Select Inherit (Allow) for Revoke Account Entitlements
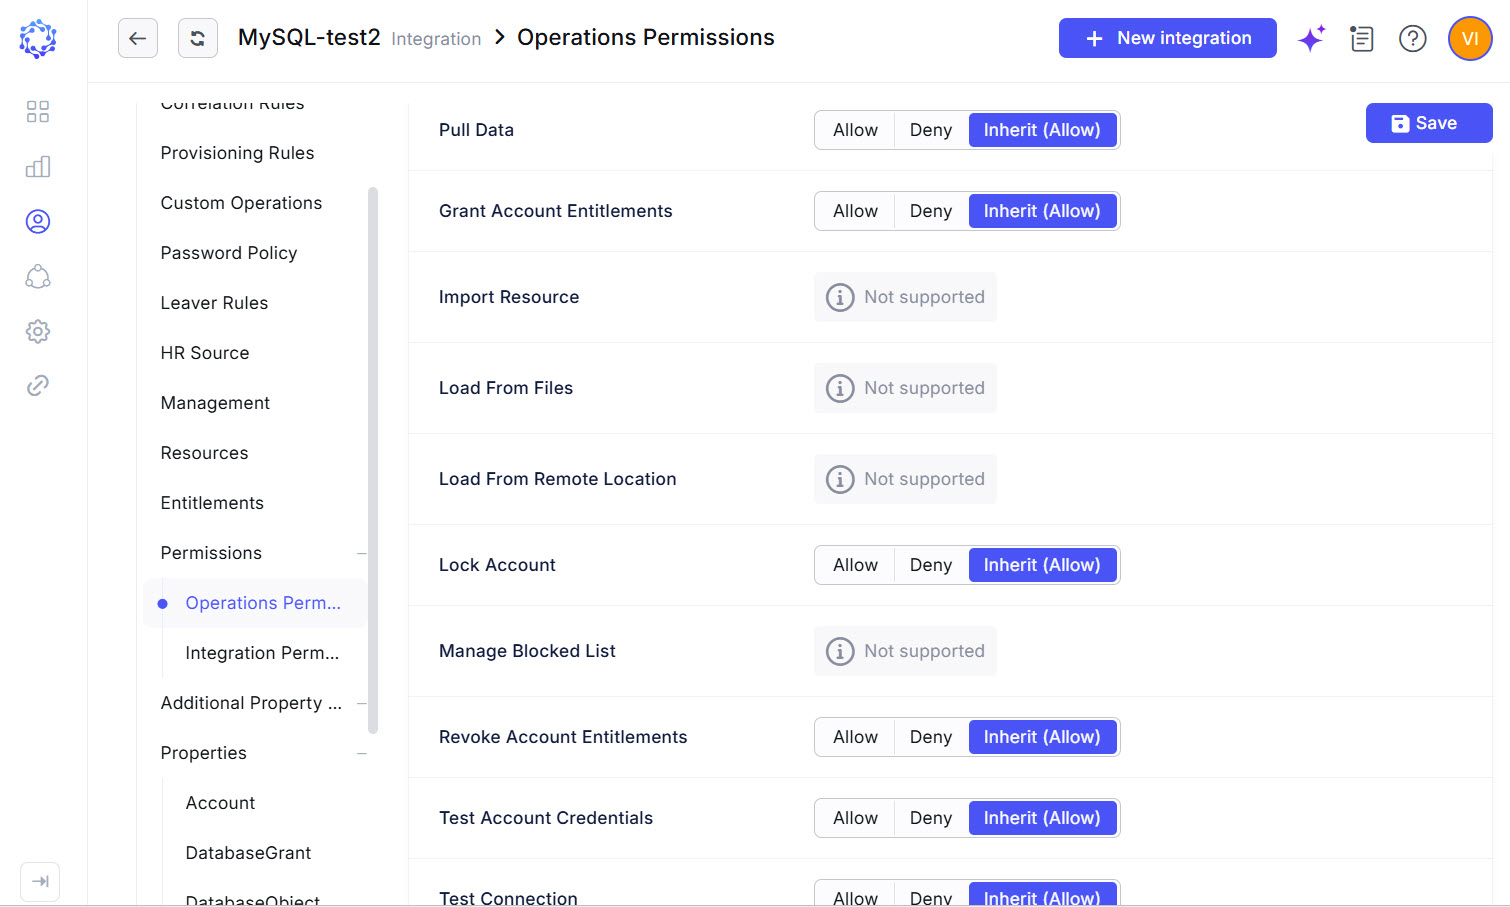The height and width of the screenshot is (907, 1510). point(1042,737)
